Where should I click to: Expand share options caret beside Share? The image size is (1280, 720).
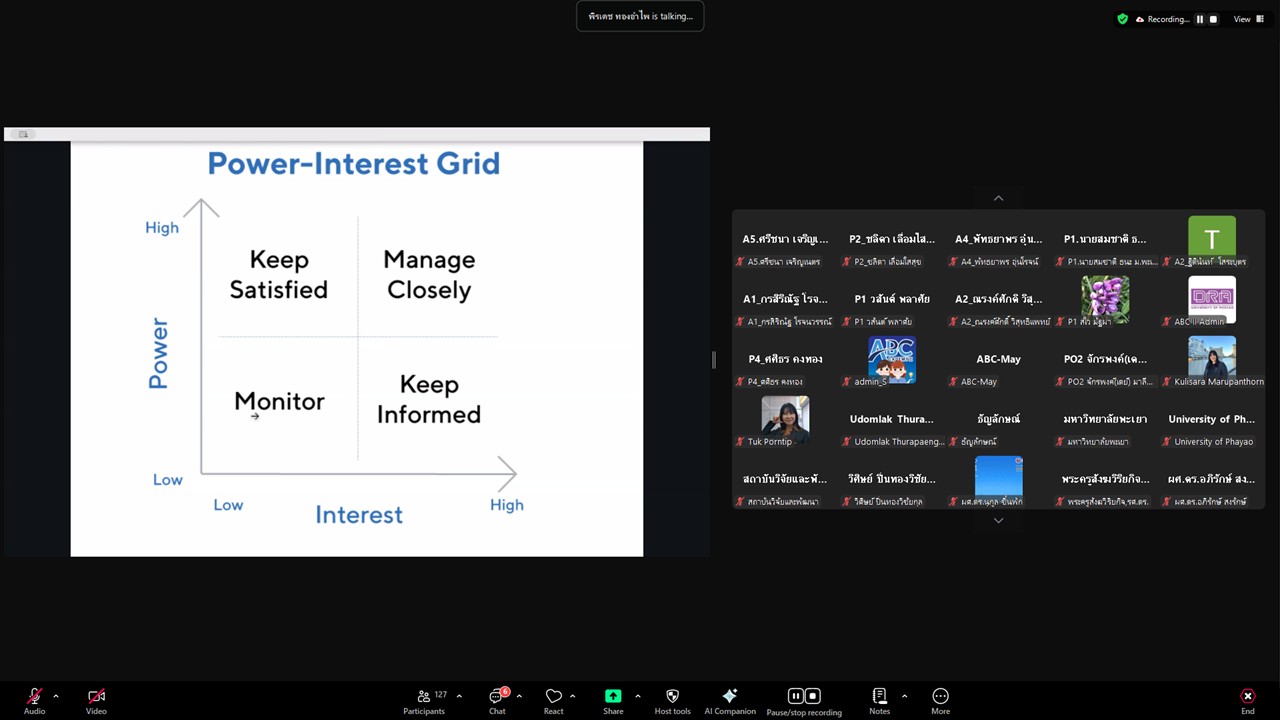(637, 696)
